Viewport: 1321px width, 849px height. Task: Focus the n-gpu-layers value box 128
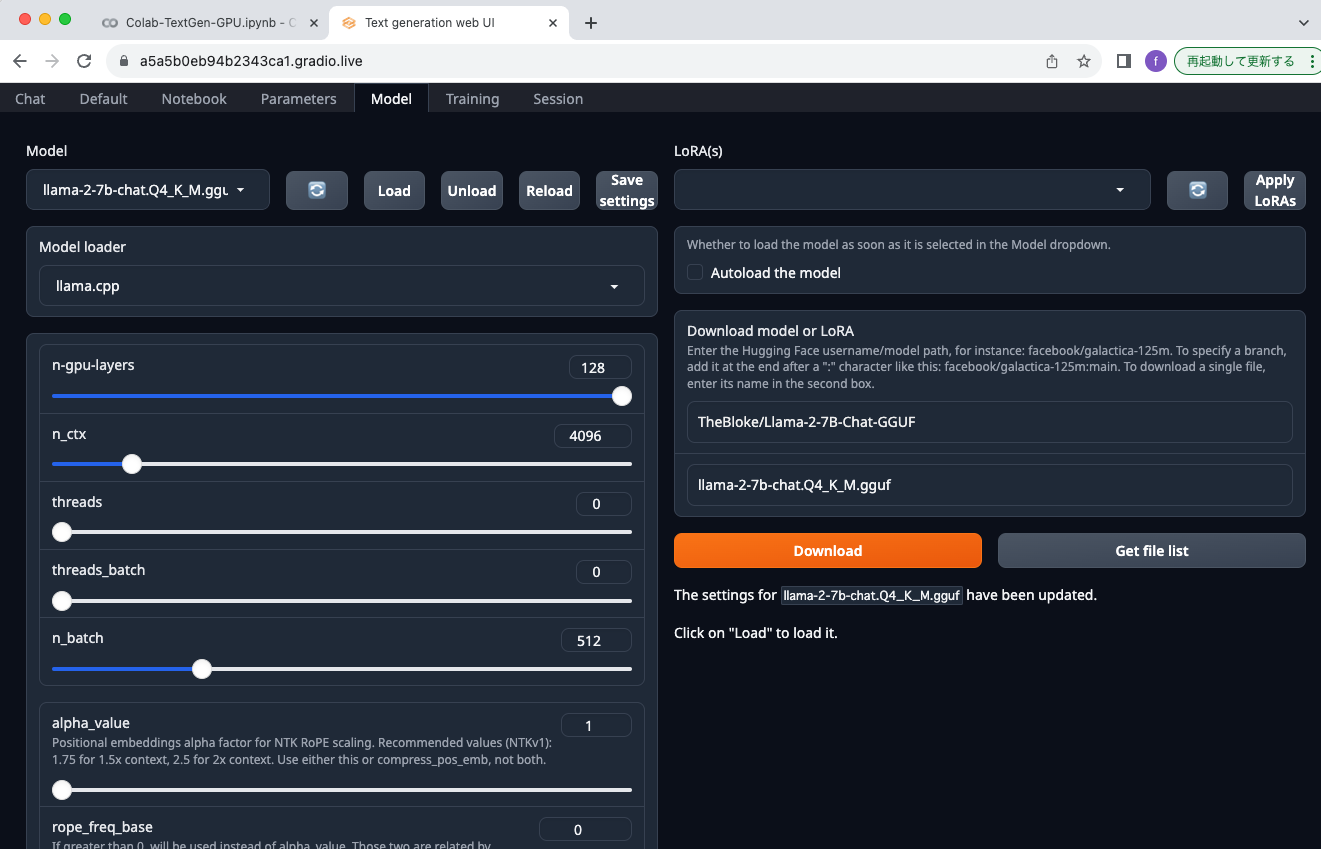pos(600,367)
